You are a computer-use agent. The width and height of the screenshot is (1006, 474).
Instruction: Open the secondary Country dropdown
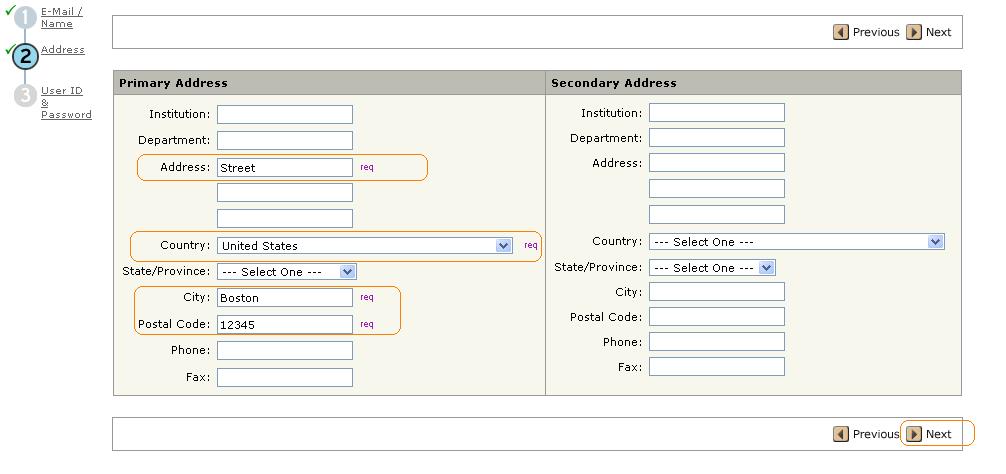tap(796, 242)
